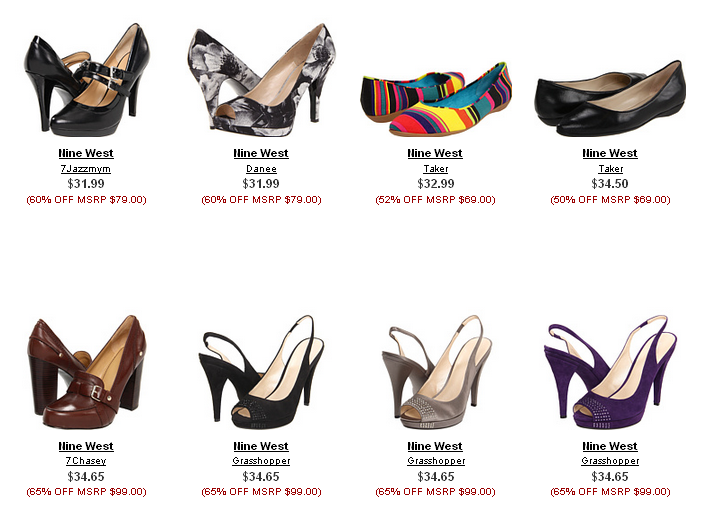
Task: Open the black Grasshopper slingback image
Action: point(262,372)
